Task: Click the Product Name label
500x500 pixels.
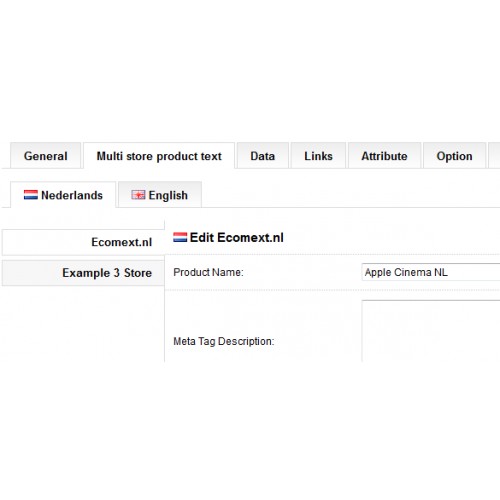Action: [208, 272]
